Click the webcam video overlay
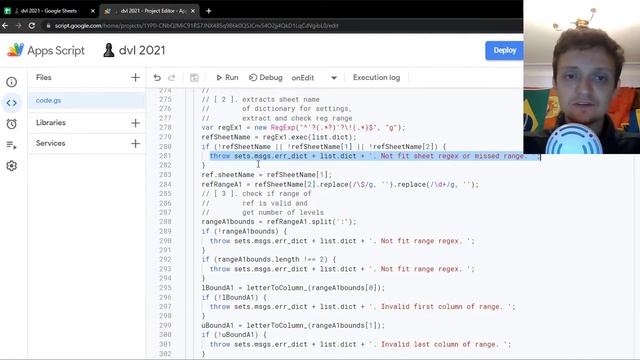This screenshot has width=640, height=360. click(x=582, y=77)
